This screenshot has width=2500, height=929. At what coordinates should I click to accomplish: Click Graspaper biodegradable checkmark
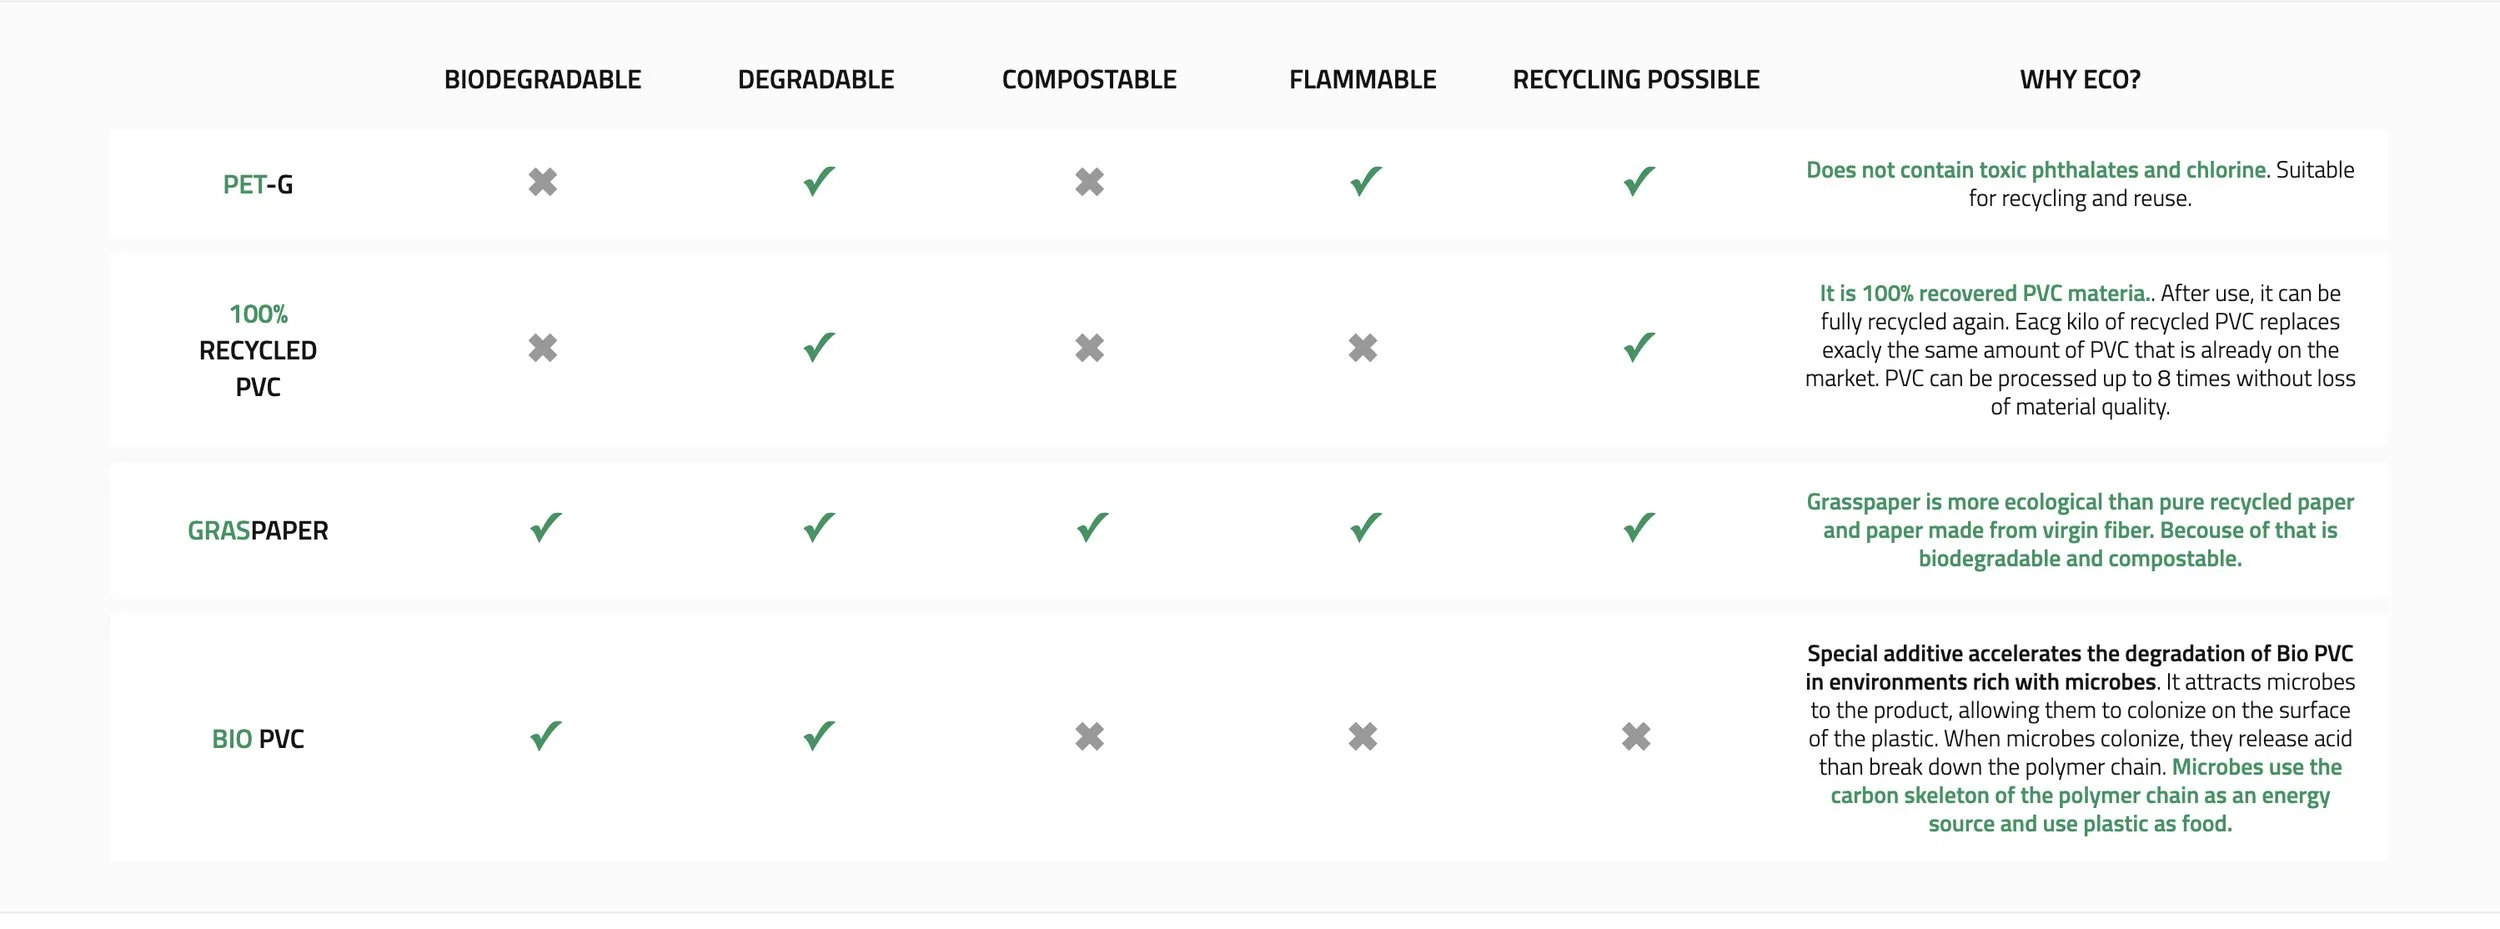pos(546,527)
